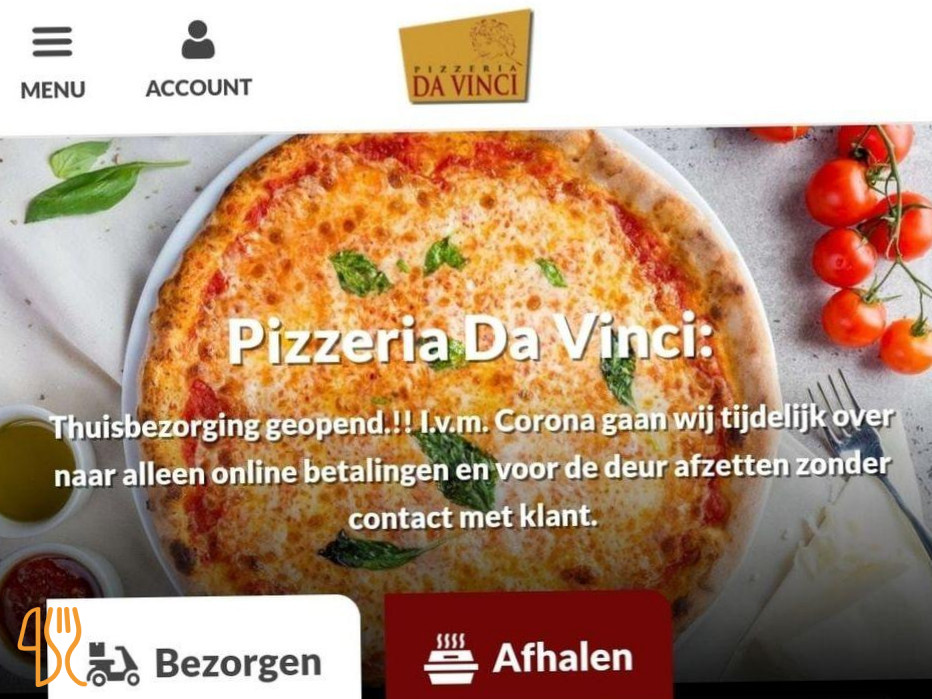Click the delivery scooter icon

point(113,663)
